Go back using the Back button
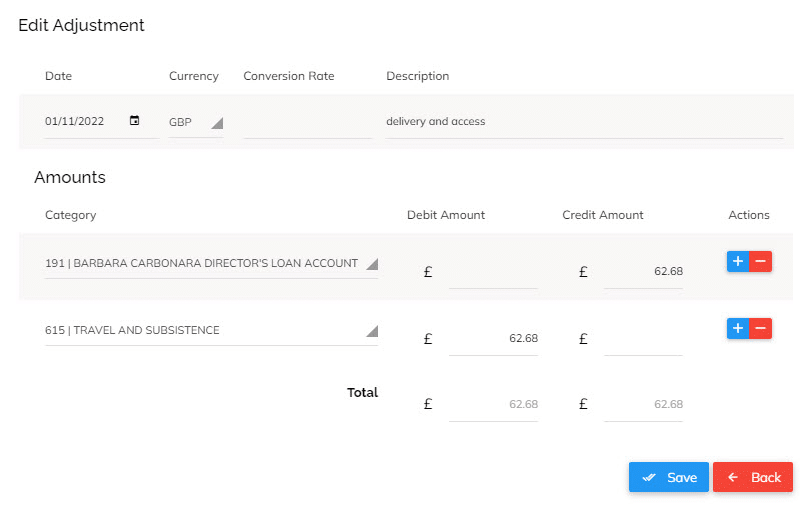804x509 pixels. pos(753,477)
